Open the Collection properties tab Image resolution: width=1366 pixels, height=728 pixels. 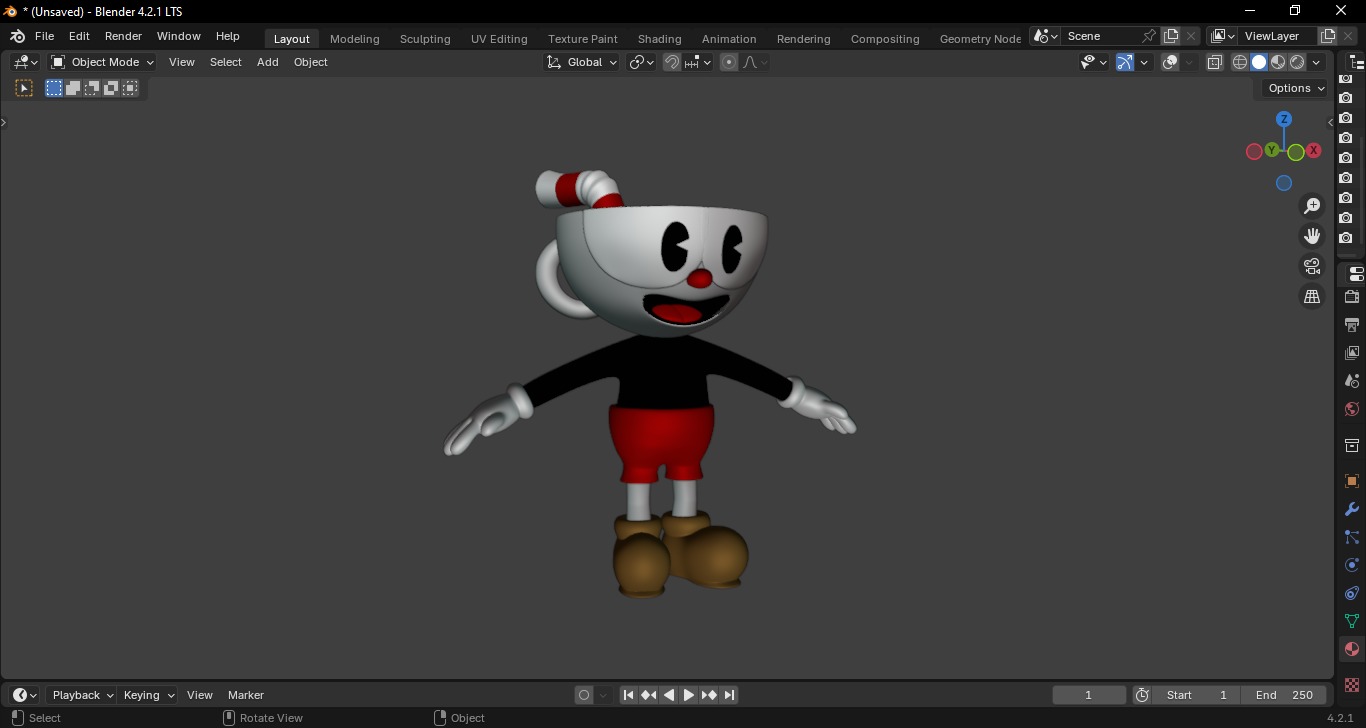[x=1352, y=445]
